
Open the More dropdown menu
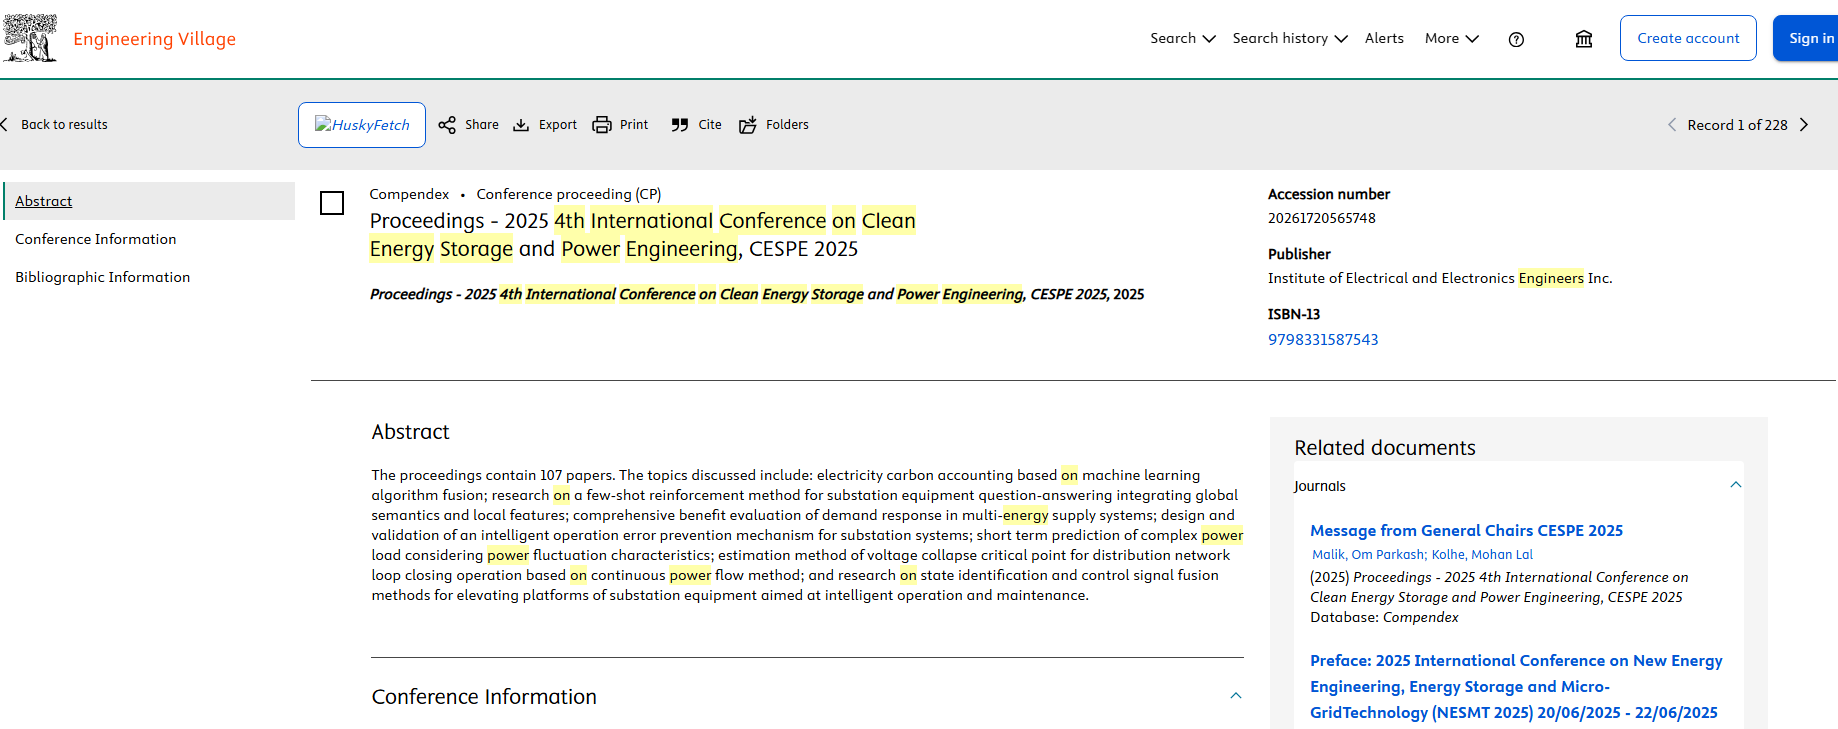1452,38
